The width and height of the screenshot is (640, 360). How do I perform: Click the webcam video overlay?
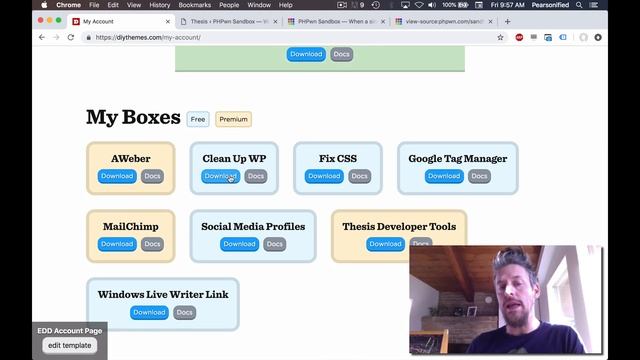pos(505,299)
